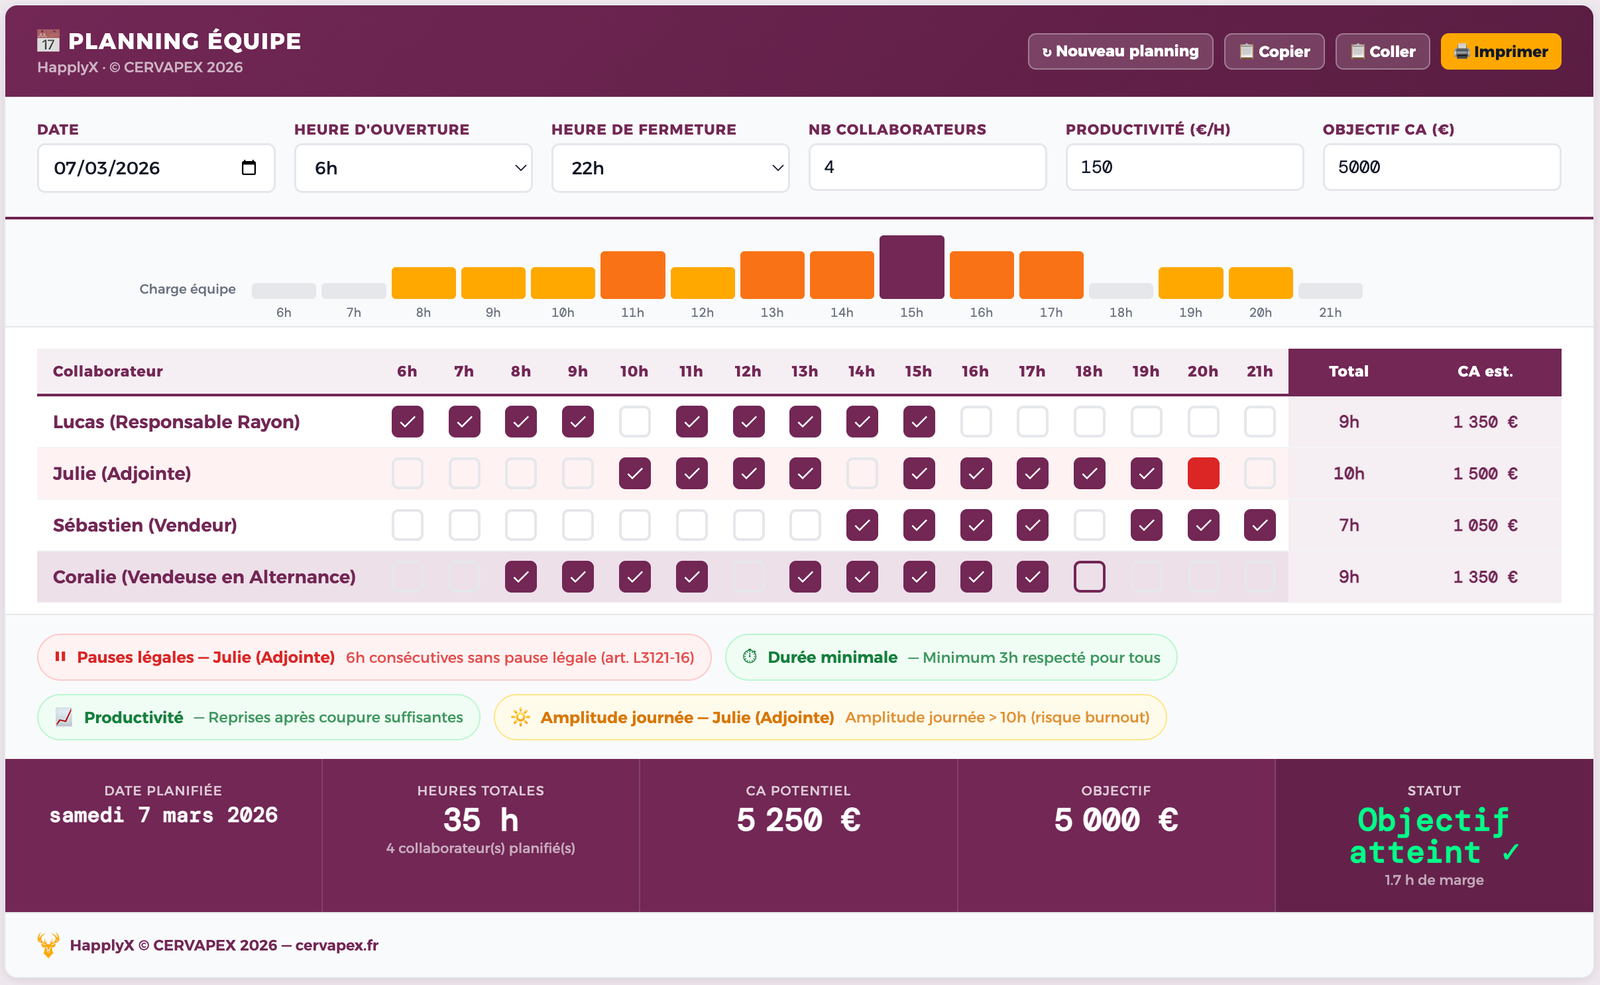Click the HapplyX deer logo in footer
The height and width of the screenshot is (985, 1600).
[48, 945]
